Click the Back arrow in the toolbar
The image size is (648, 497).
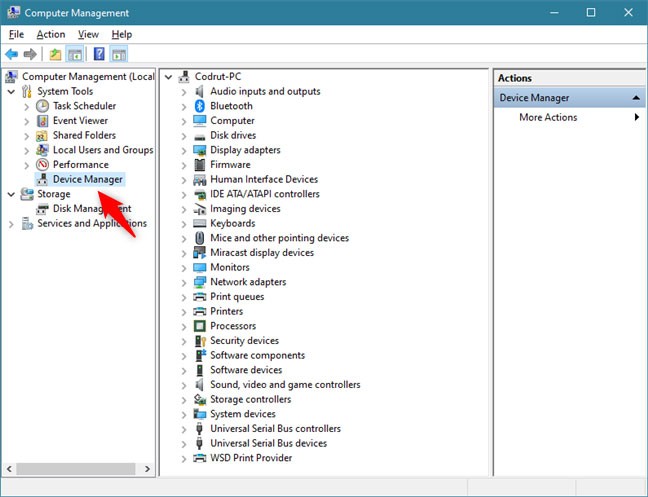11,54
